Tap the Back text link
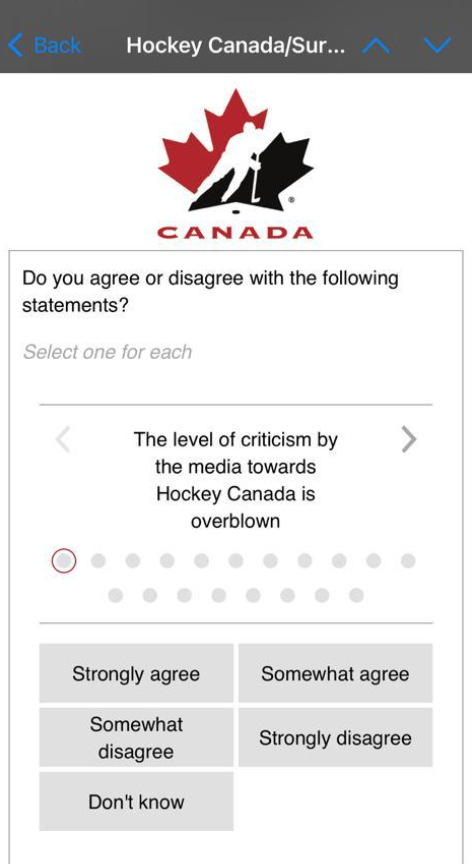The width and height of the screenshot is (472, 864). click(x=57, y=45)
